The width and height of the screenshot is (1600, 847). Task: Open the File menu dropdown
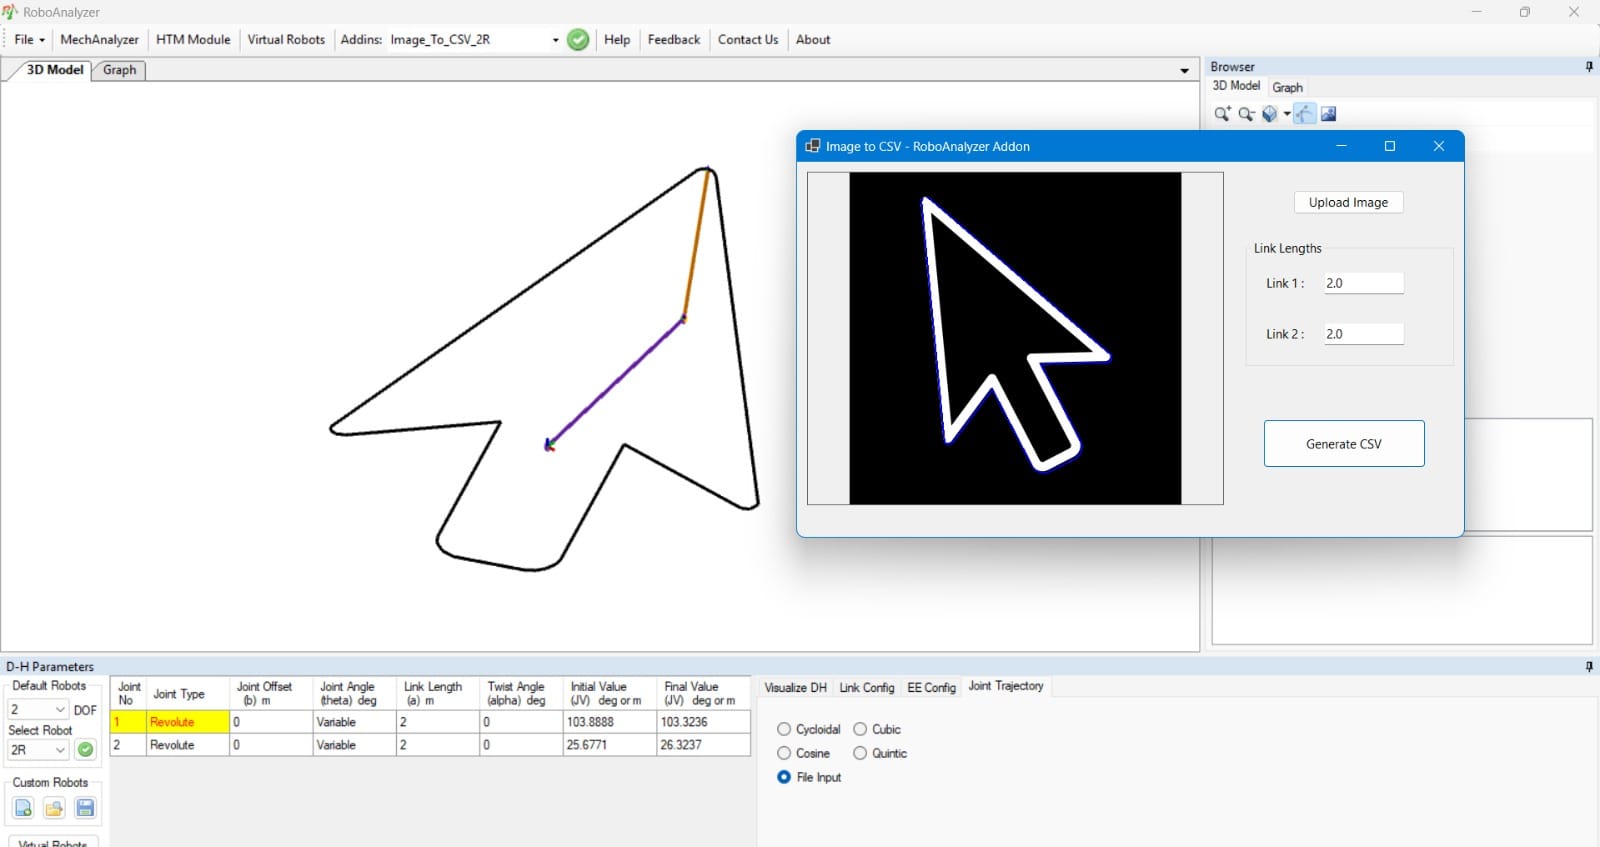point(29,40)
